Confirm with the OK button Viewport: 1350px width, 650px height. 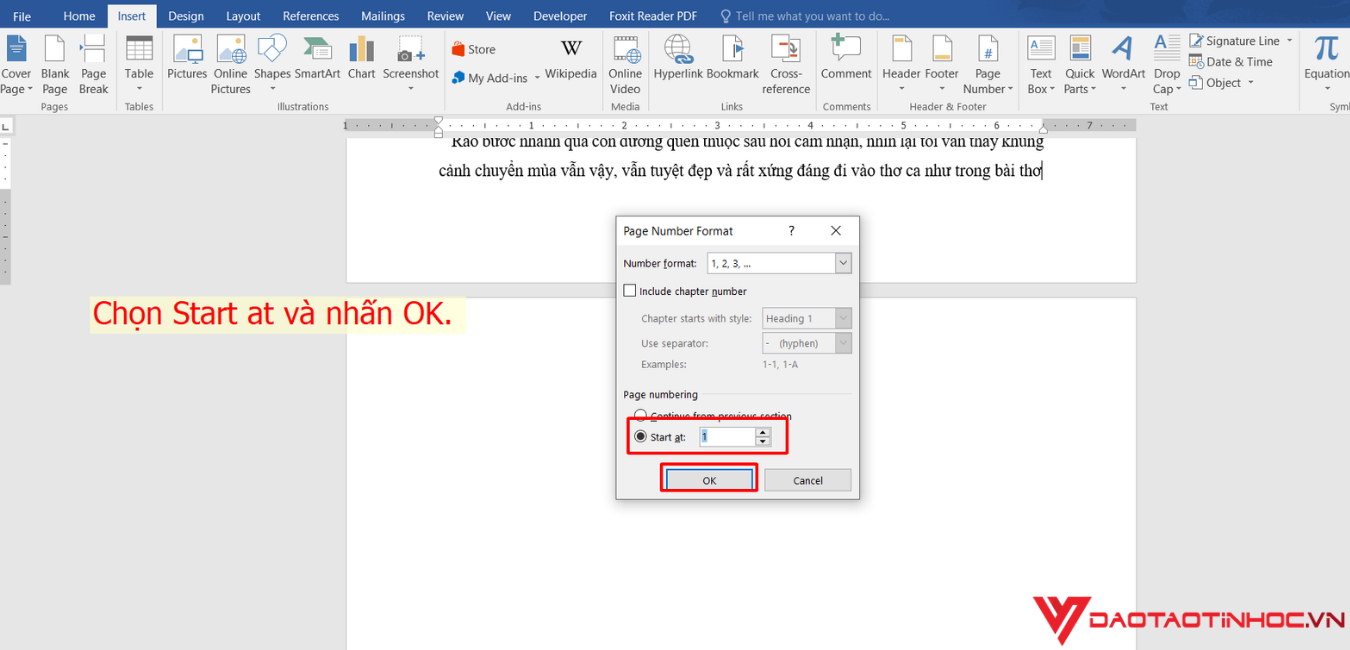tap(709, 480)
